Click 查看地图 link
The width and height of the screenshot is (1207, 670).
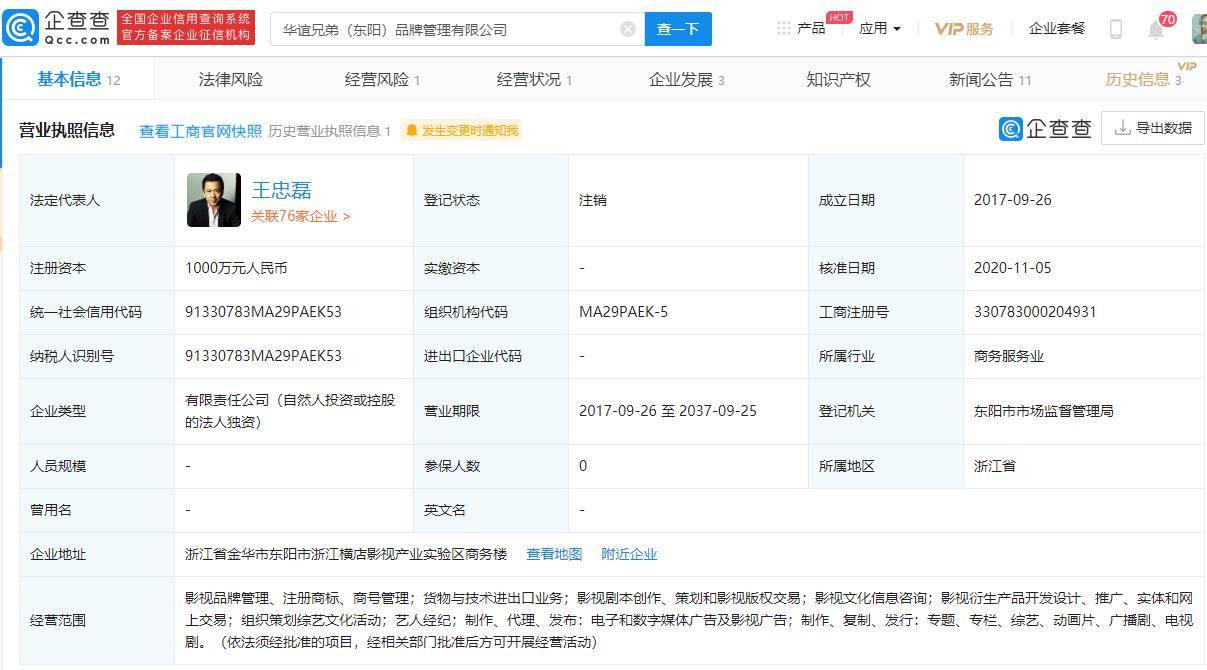point(554,554)
